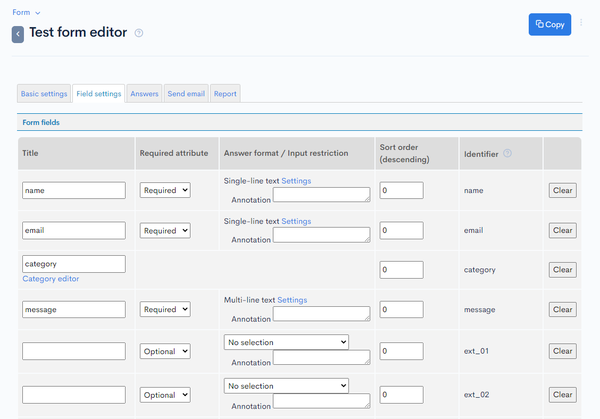This screenshot has height=419, width=600.
Task: Click the ext_02 identifier text
Action: pos(476,395)
